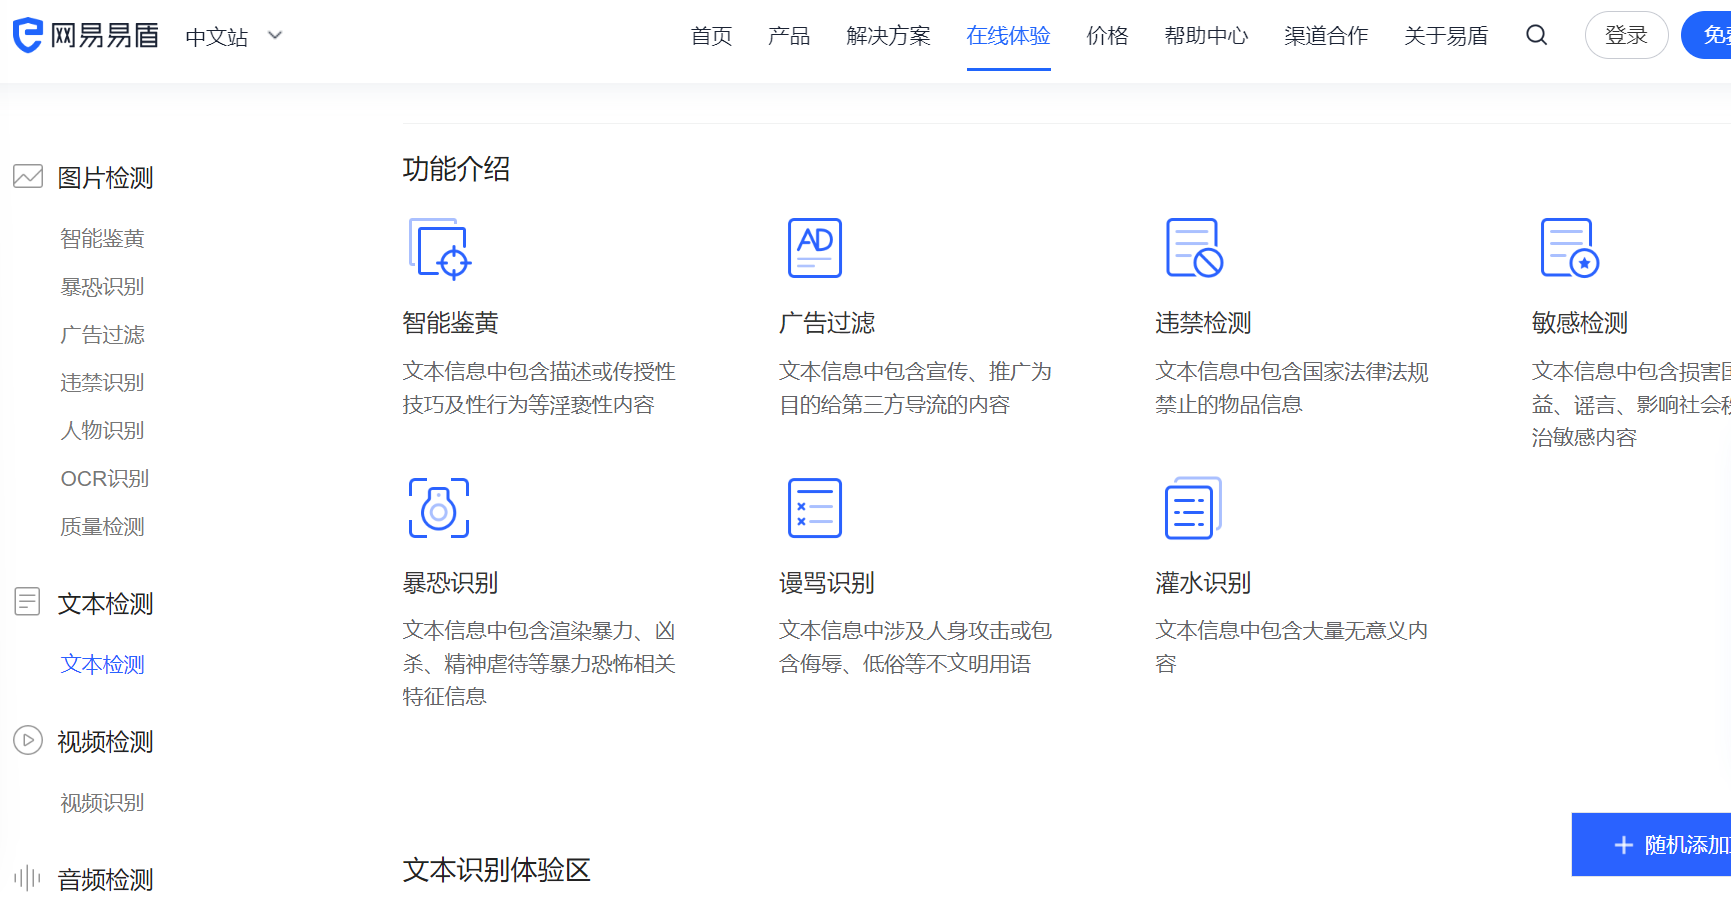Open OCR识别 from the sidebar
Viewport: 1731px width, 920px height.
click(103, 477)
